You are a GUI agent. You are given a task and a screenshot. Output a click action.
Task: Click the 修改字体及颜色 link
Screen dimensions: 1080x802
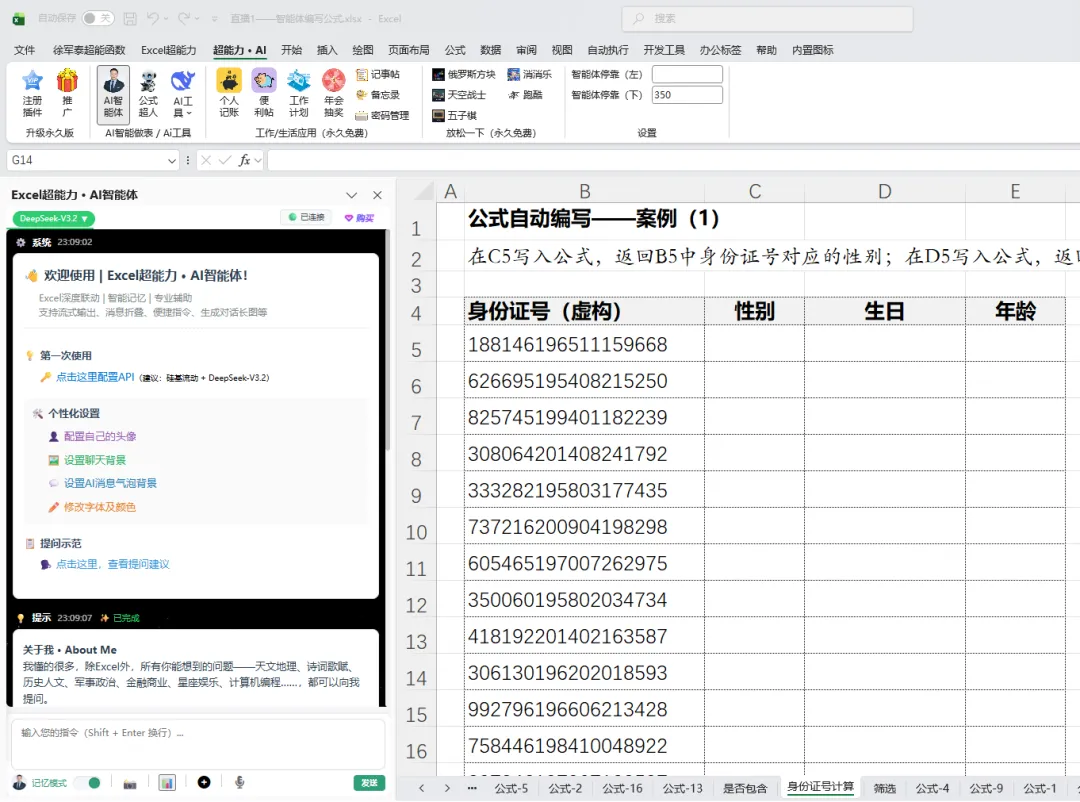point(100,507)
